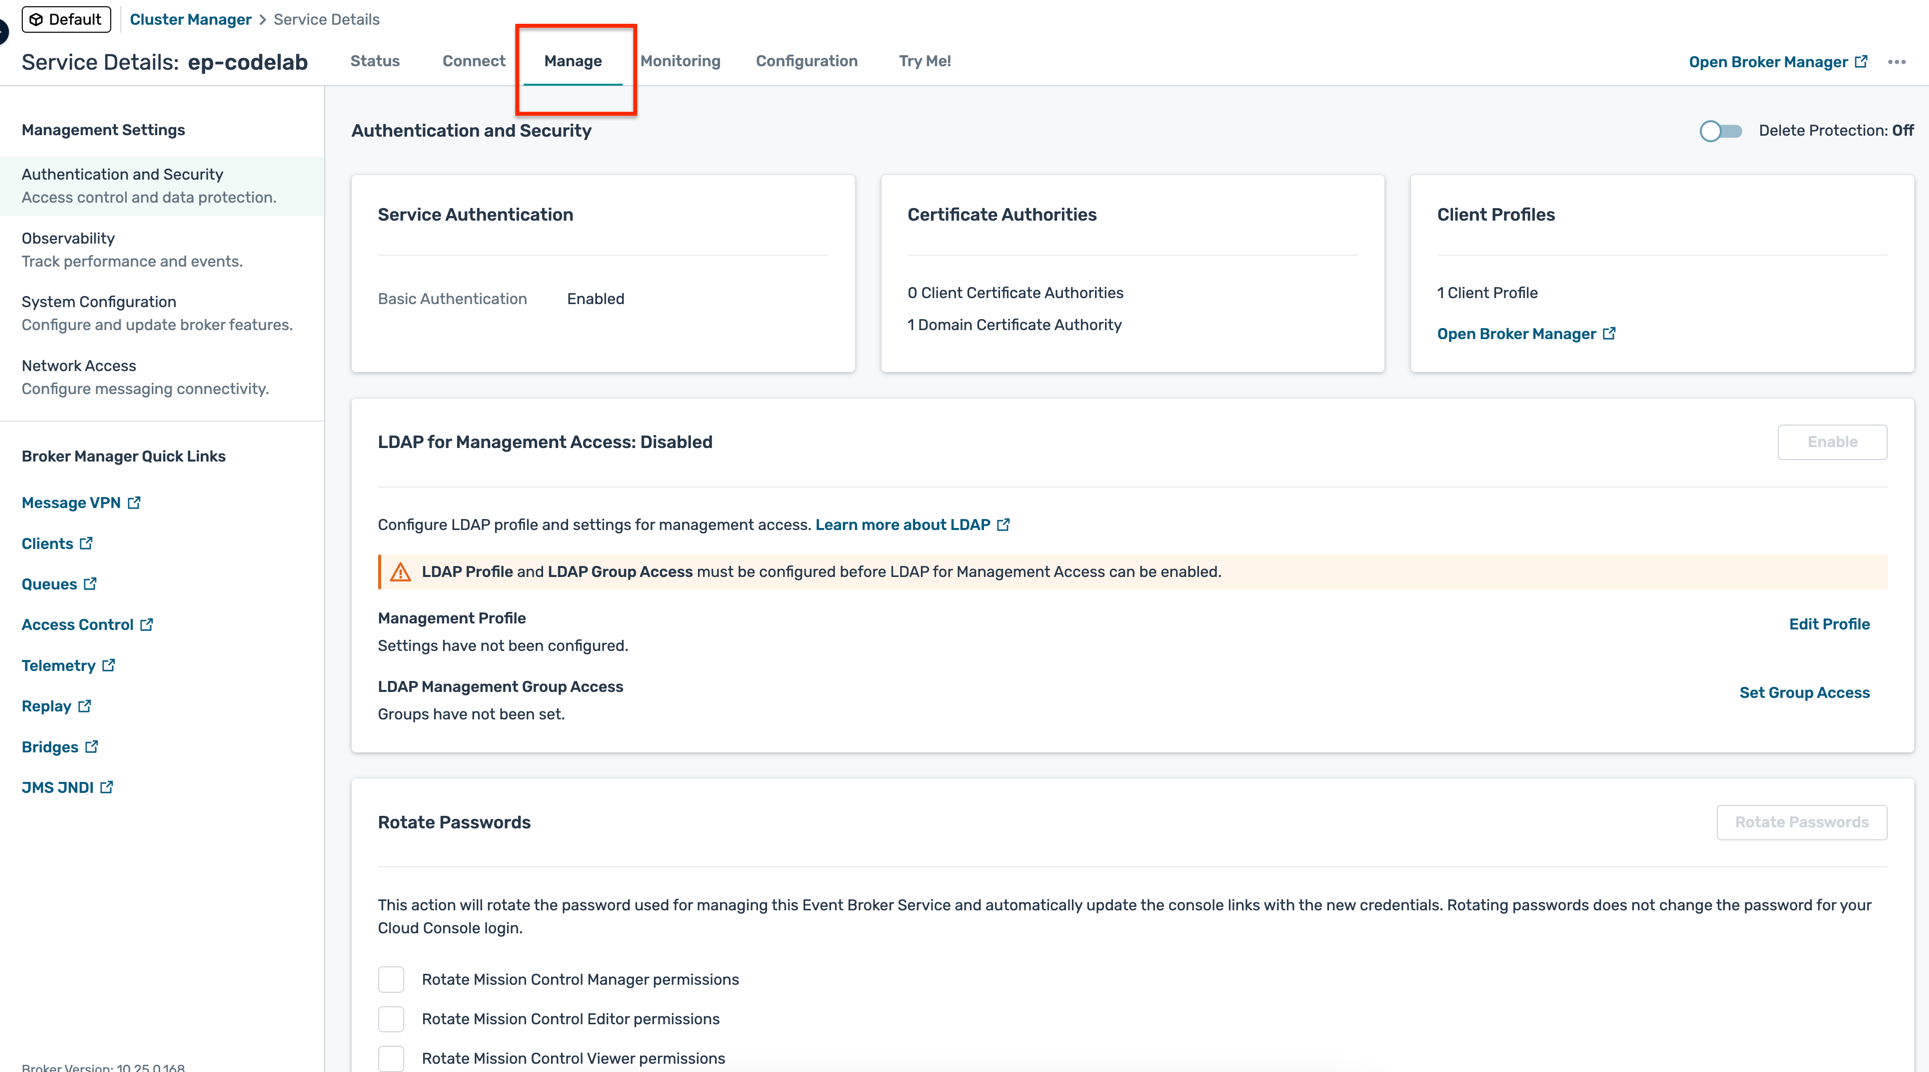Open the Default environment selector

point(66,19)
